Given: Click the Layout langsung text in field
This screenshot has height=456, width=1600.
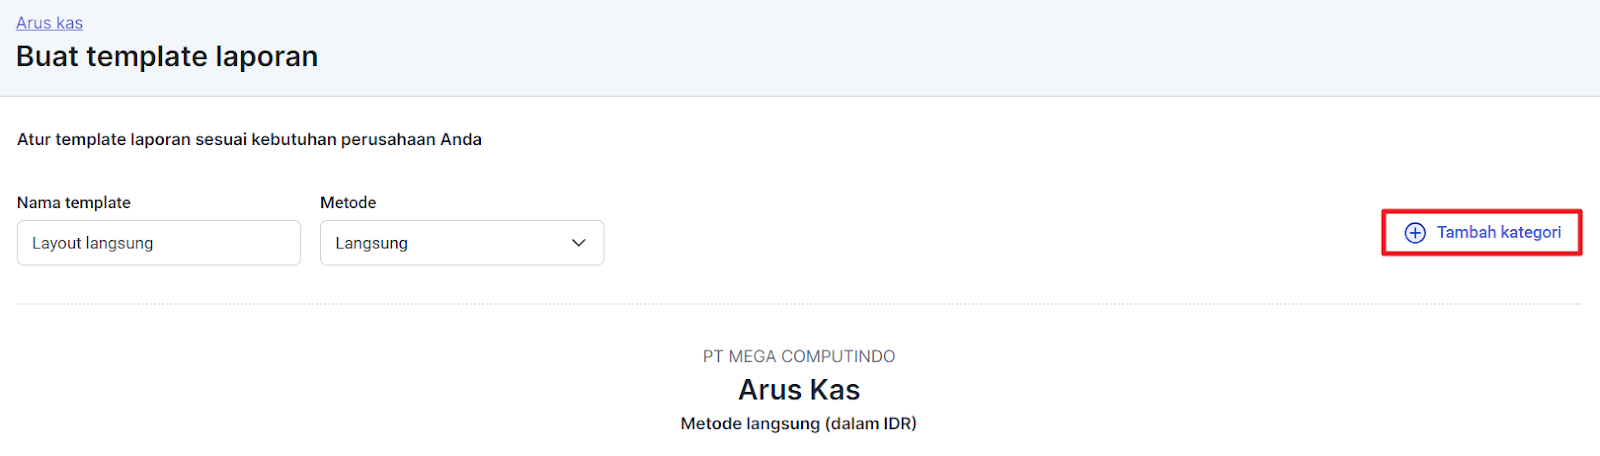Looking at the screenshot, I should click(92, 243).
